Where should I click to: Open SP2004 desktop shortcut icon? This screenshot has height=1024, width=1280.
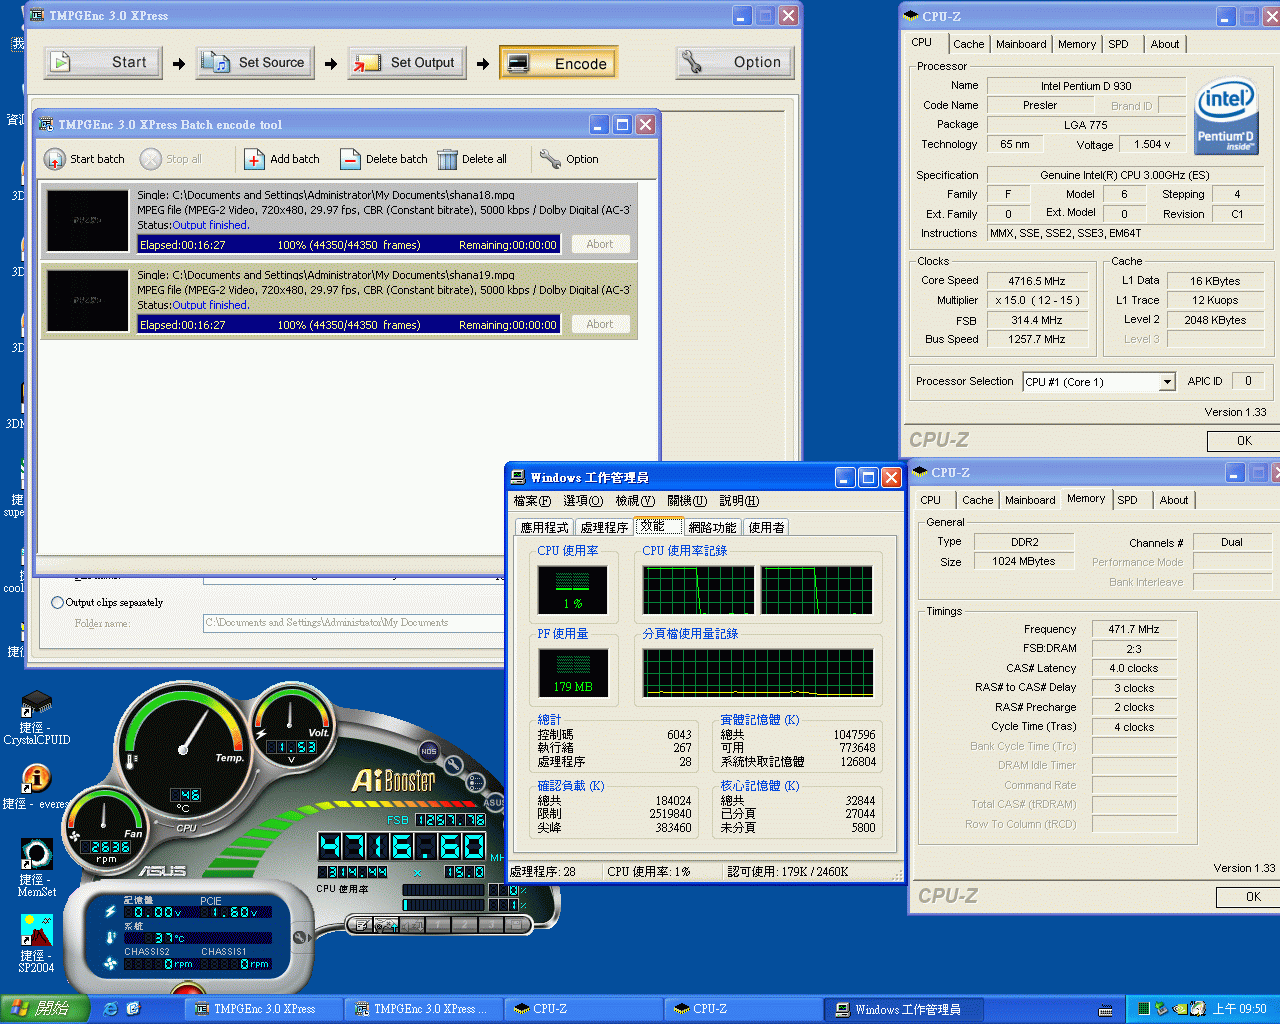(36, 930)
